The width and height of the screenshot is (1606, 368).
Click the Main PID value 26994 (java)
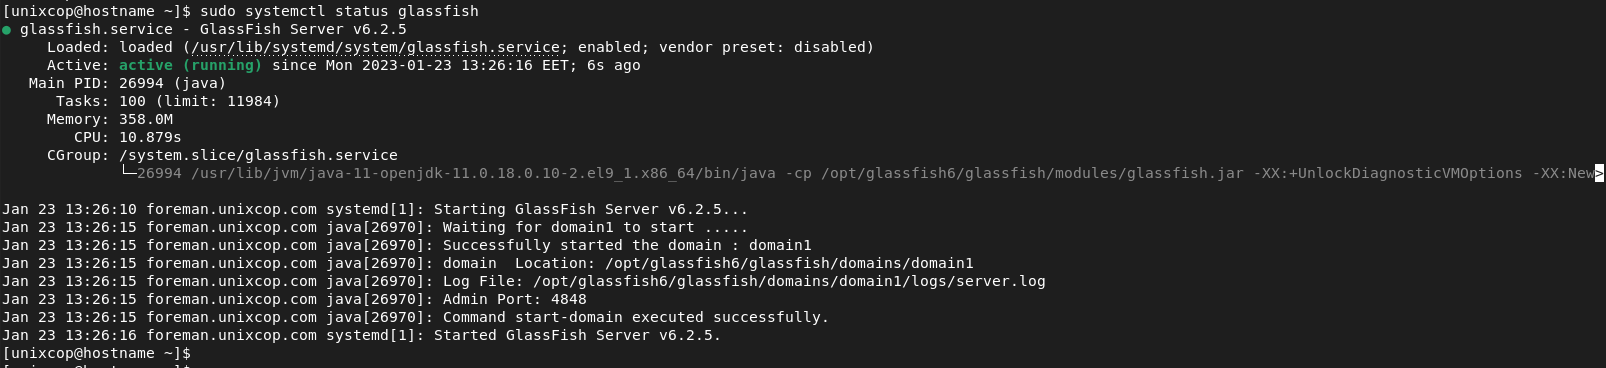click(x=173, y=83)
